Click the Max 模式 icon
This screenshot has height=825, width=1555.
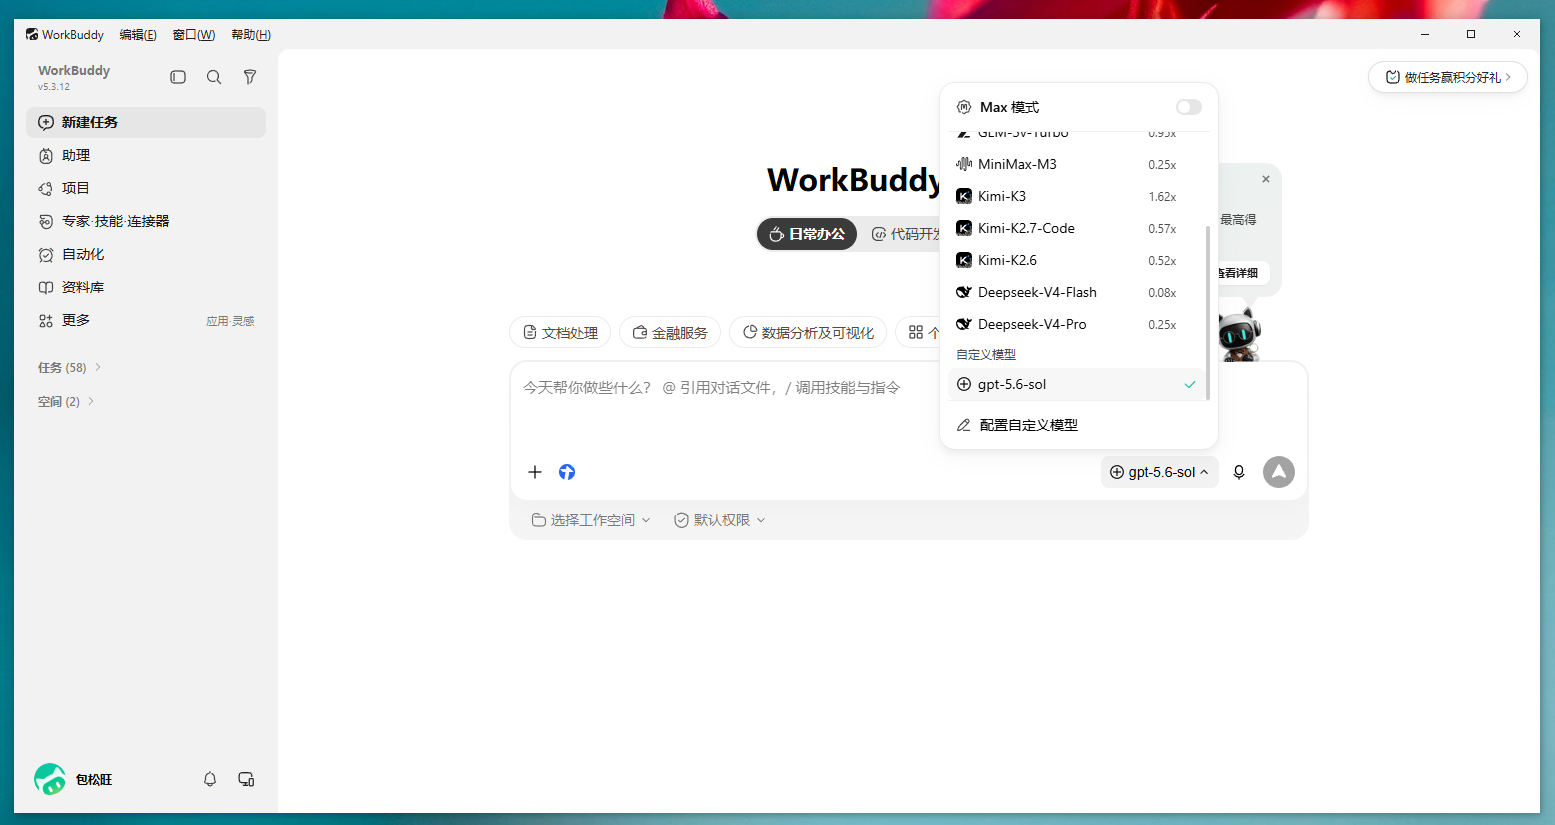click(x=964, y=107)
